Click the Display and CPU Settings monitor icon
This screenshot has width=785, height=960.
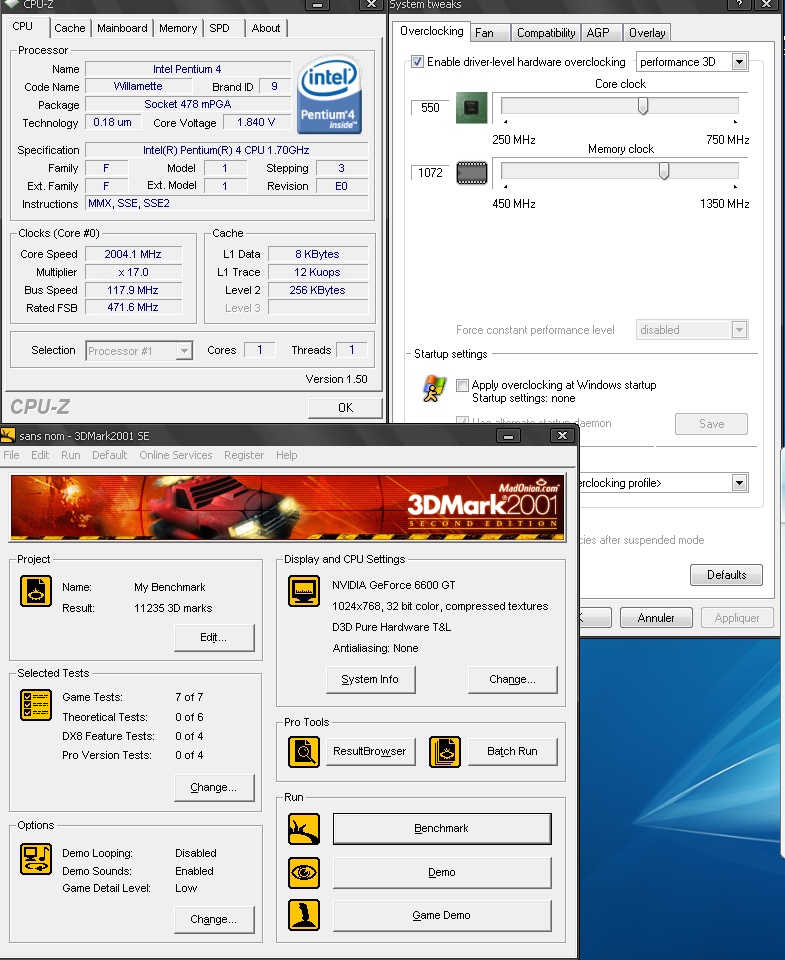(x=304, y=591)
